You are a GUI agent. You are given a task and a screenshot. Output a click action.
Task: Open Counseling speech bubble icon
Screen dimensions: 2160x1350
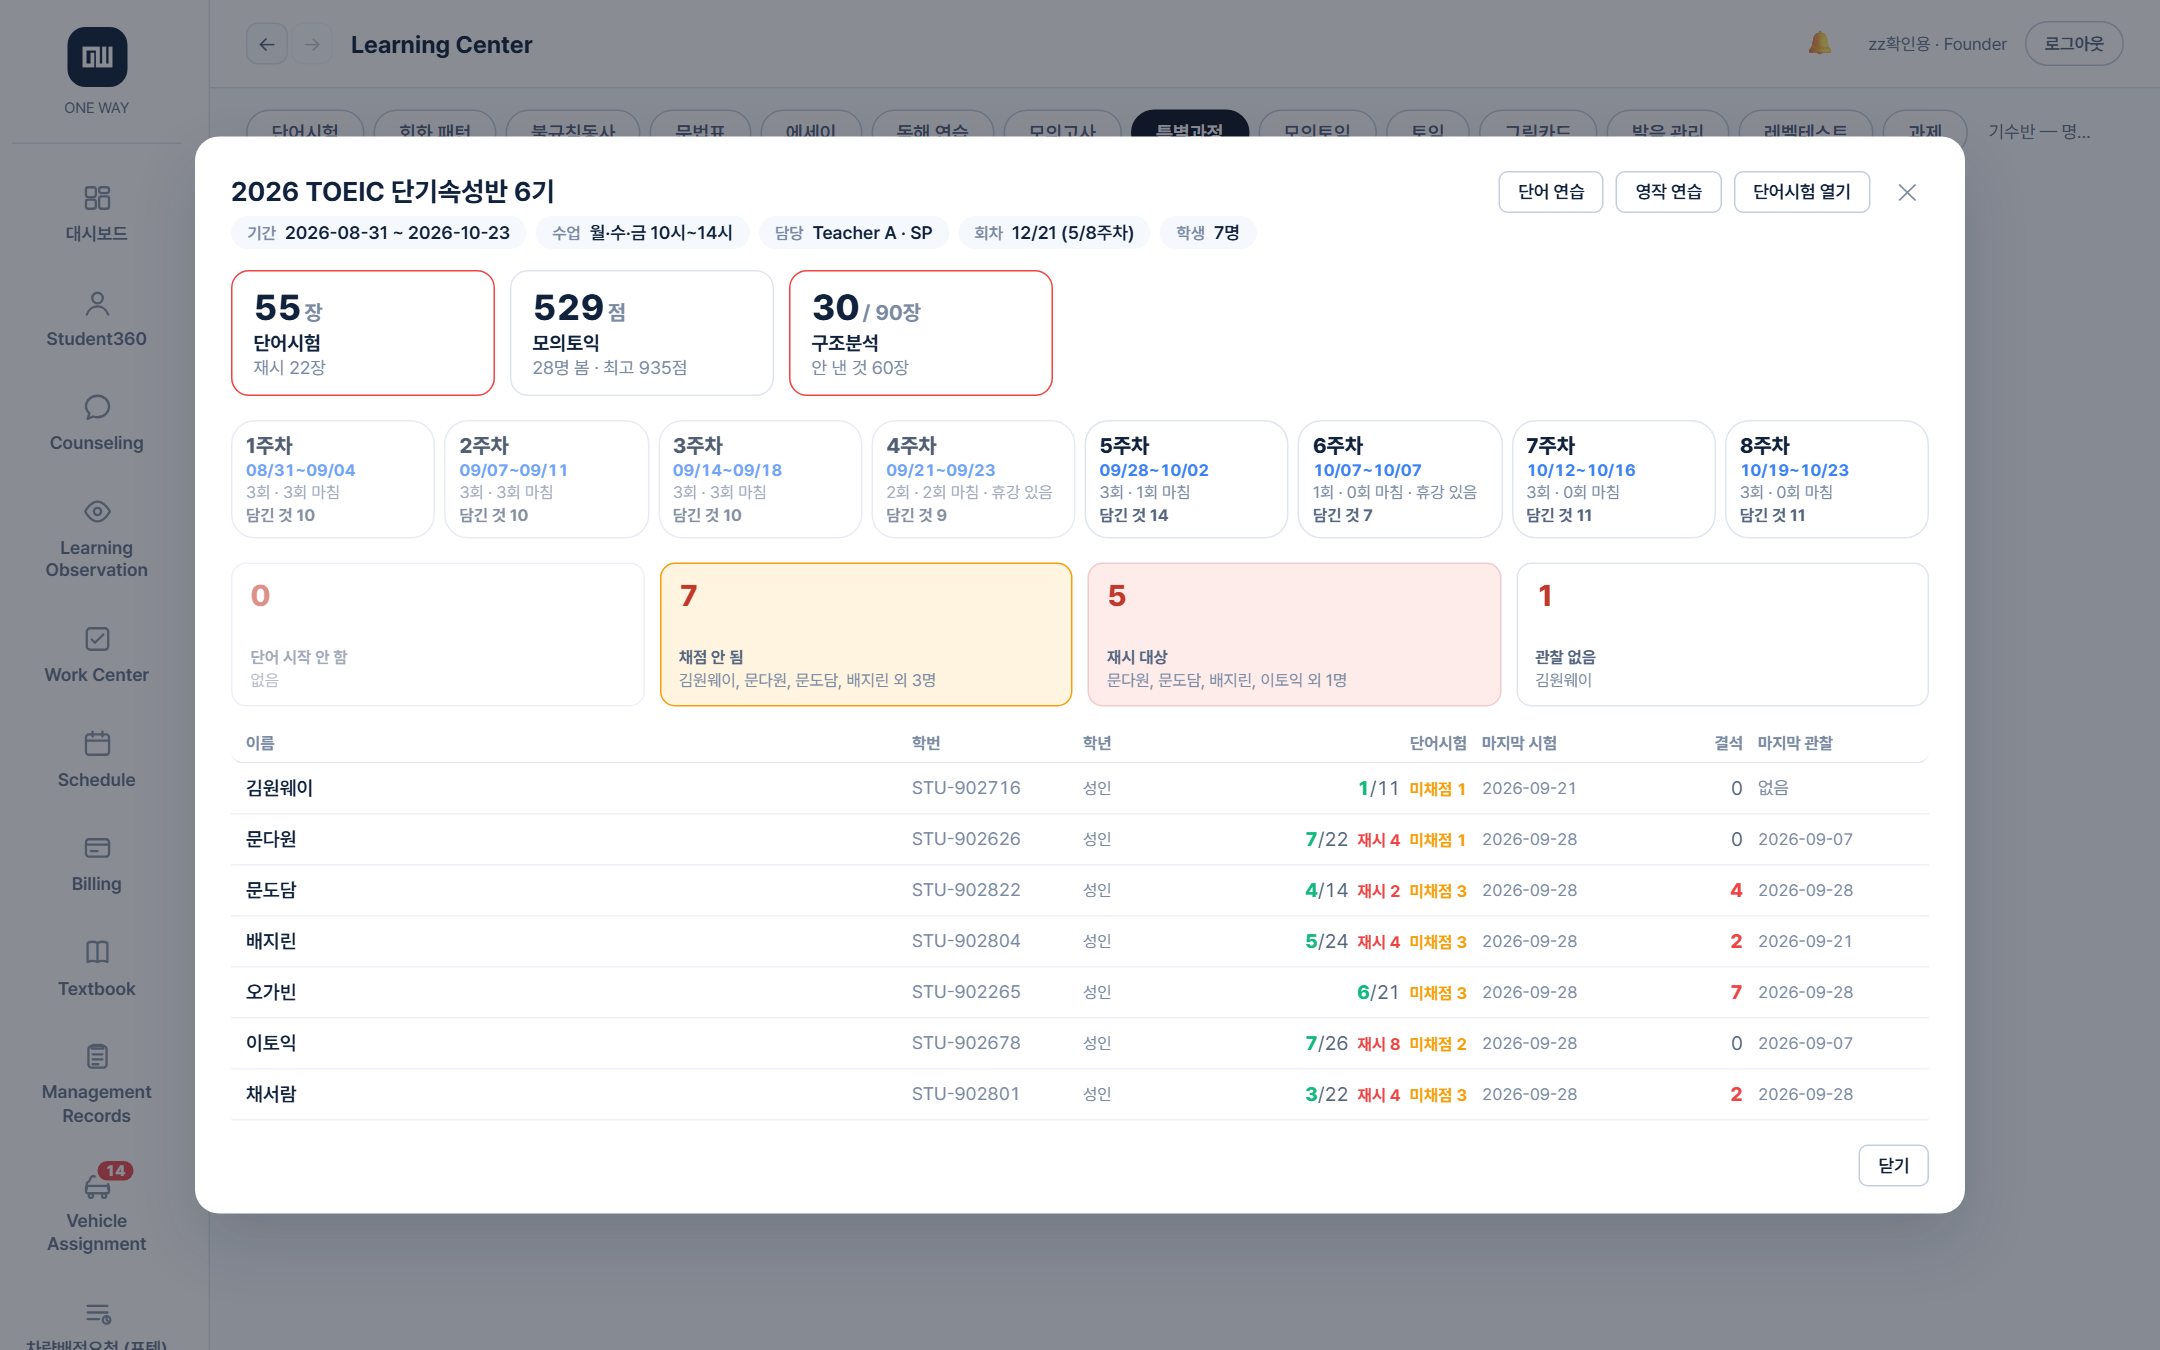(97, 407)
